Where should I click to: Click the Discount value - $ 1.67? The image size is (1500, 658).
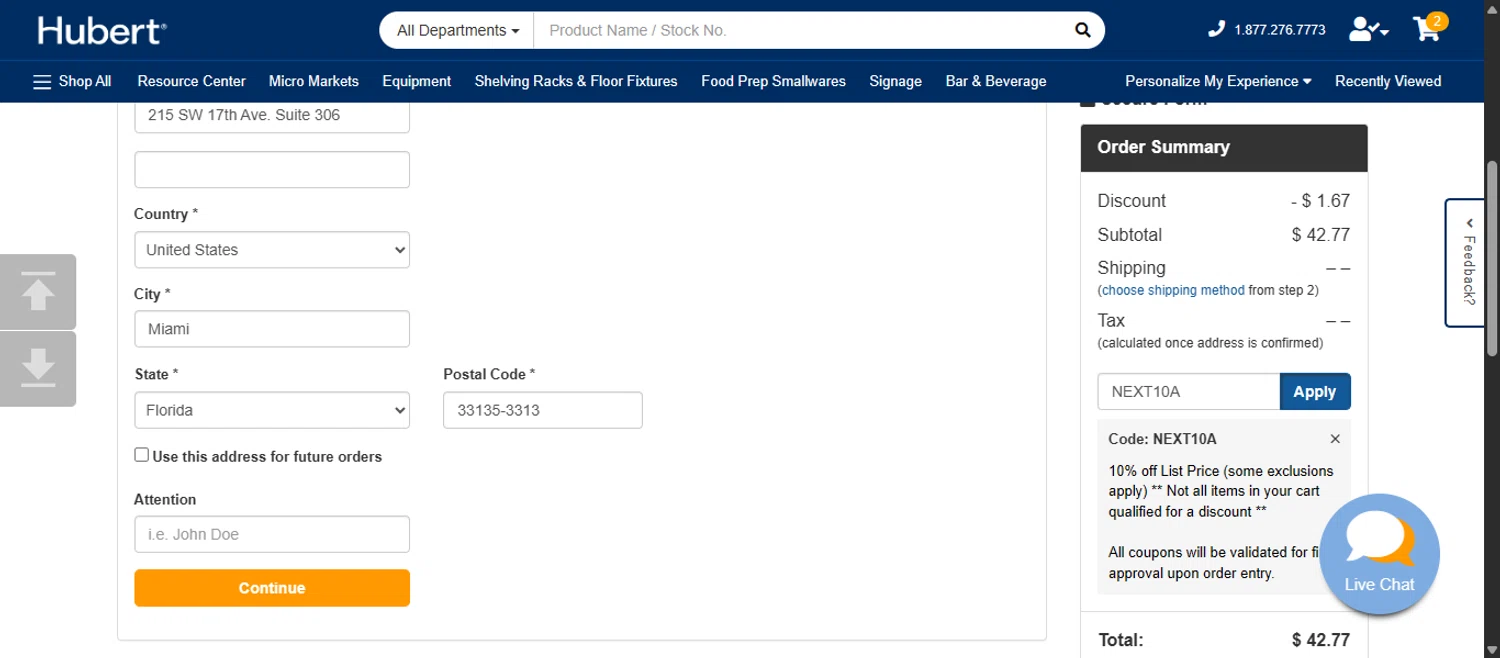click(1320, 201)
